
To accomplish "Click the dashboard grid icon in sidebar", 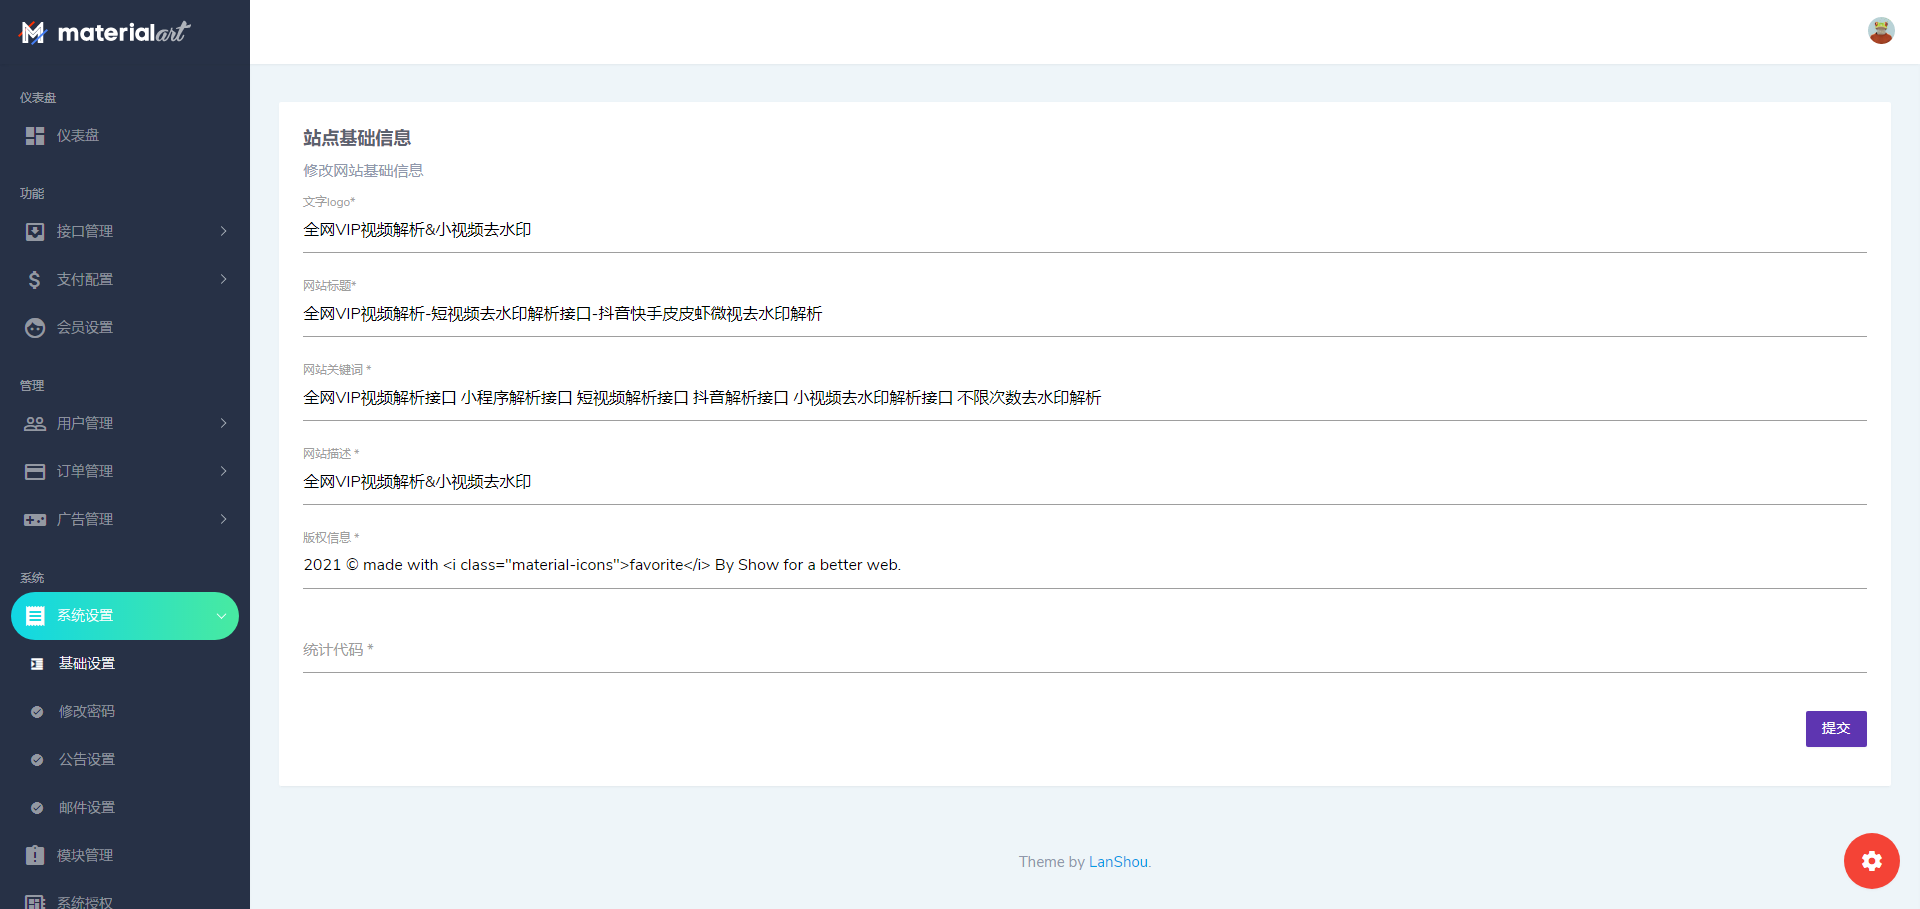I will (35, 136).
